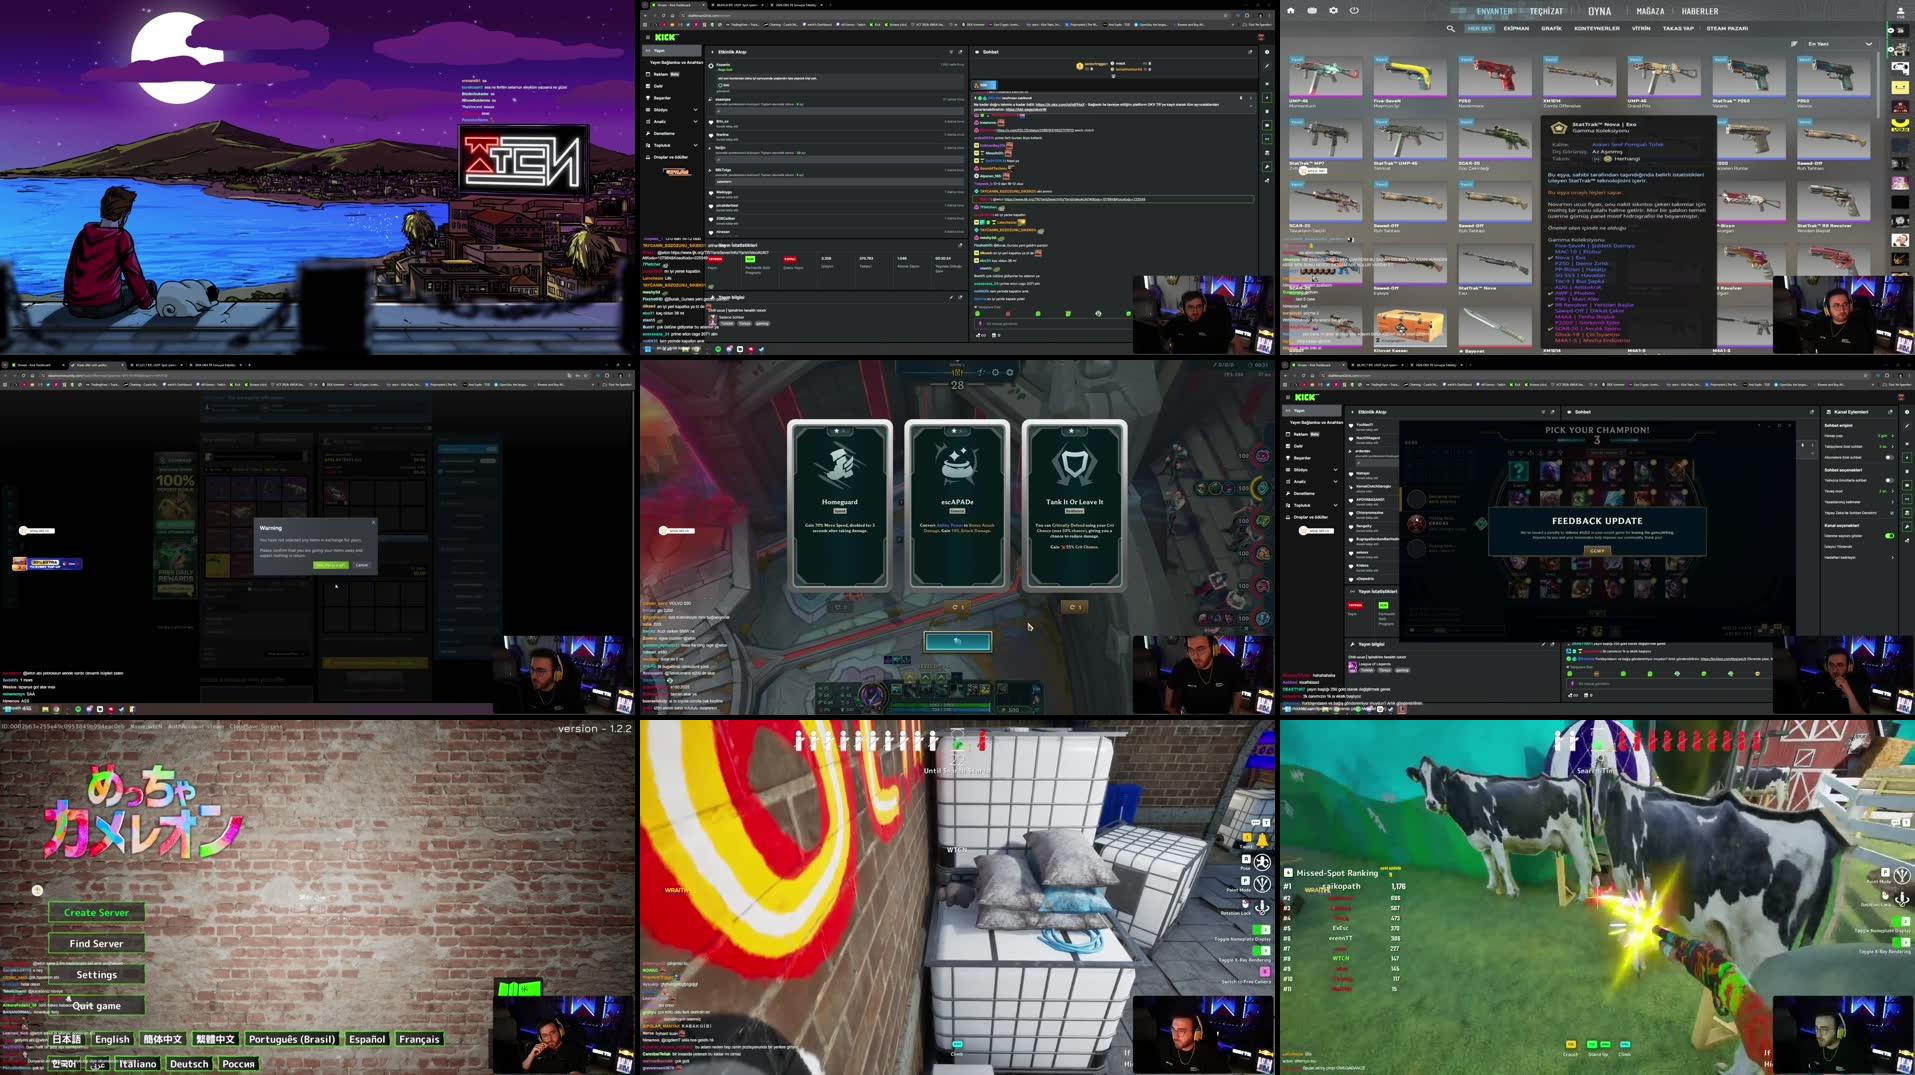Open hamburger menu in Kick dashboard with chat feed
This screenshot has height=1075, width=1915.
pos(647,37)
